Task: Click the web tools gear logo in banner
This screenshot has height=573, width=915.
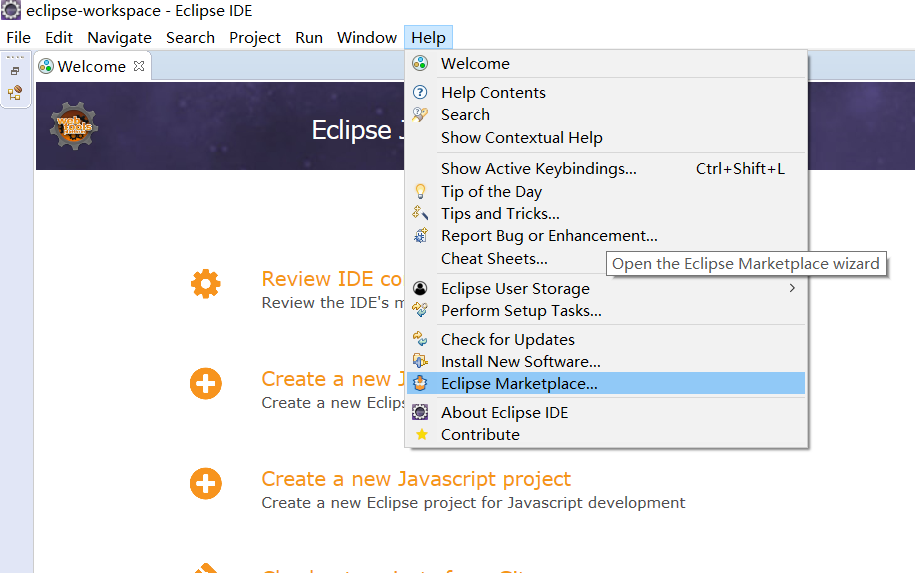Action: (74, 126)
